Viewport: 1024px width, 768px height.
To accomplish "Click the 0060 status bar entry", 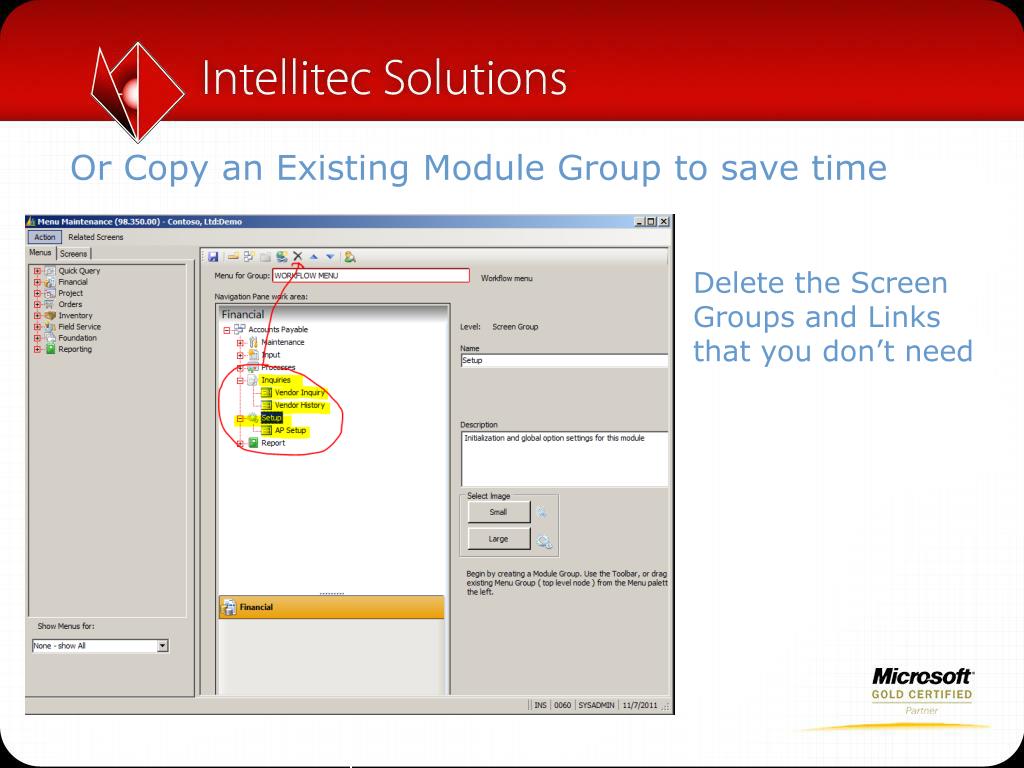I will point(562,705).
